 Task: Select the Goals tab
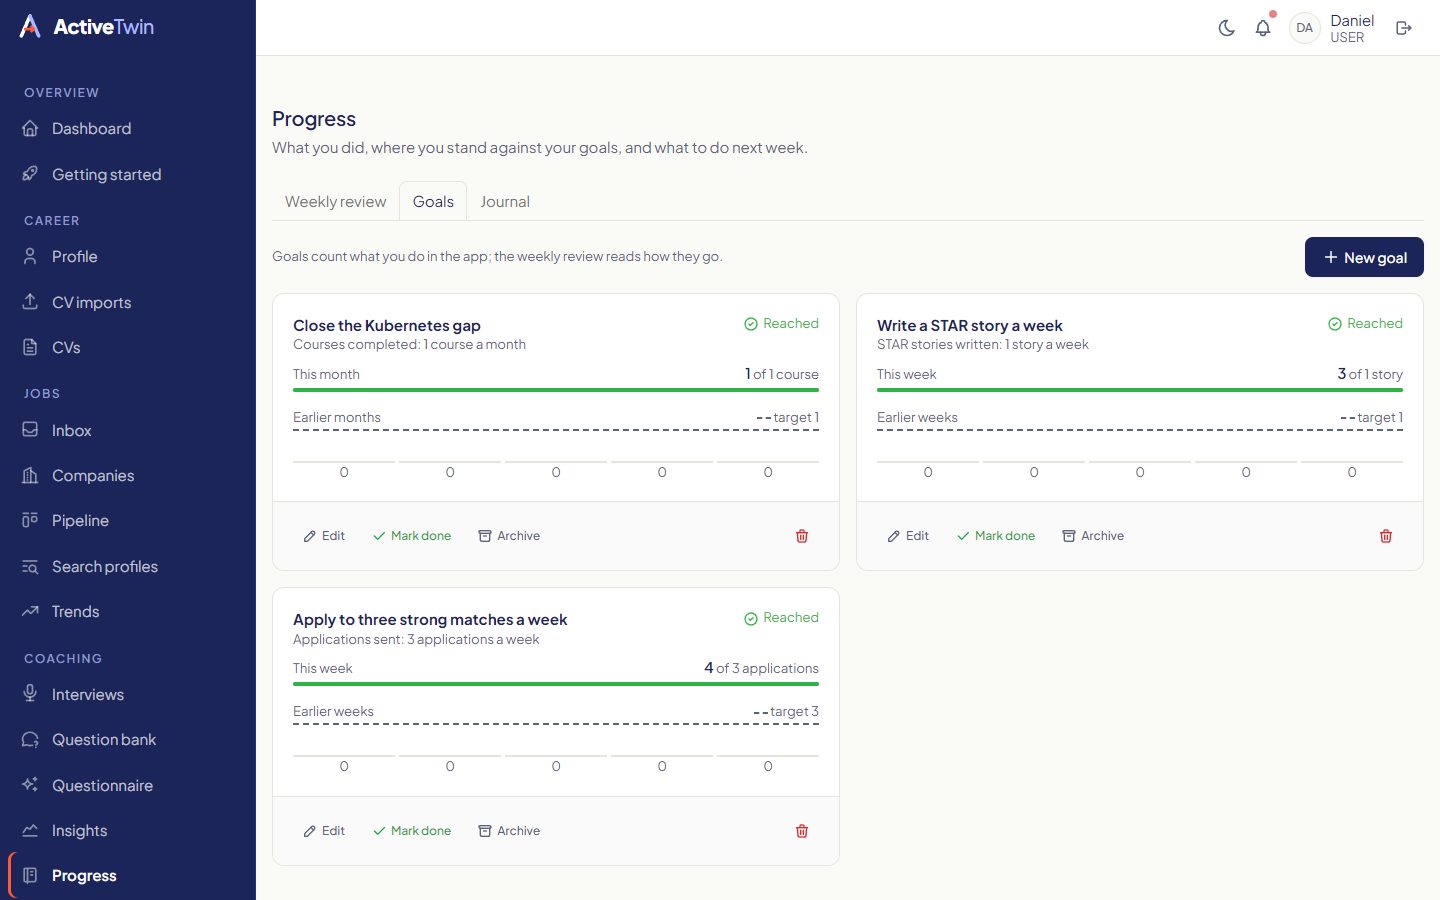433,201
